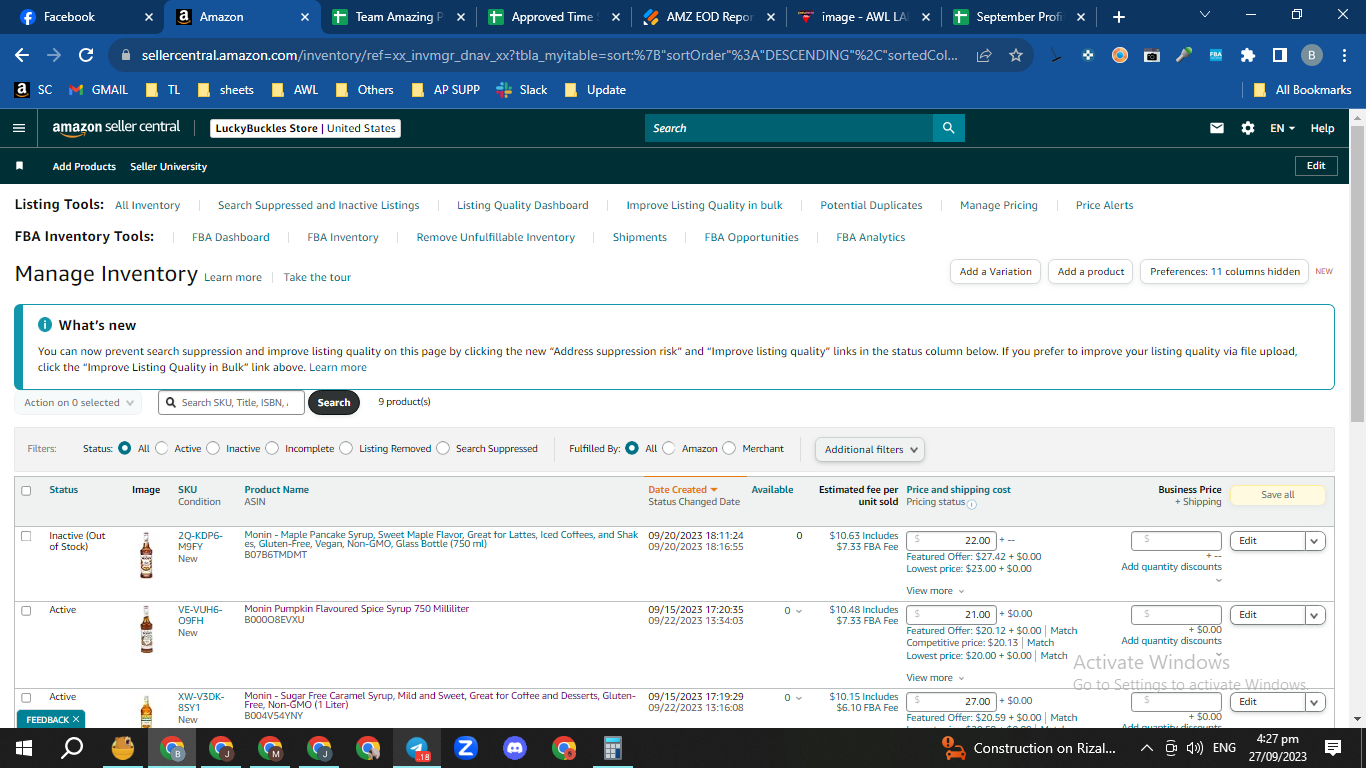Expand Edit dropdown arrow for Pumpkin Spice Syrup
Screen dimensions: 1366x768
pyautogui.click(x=1315, y=615)
